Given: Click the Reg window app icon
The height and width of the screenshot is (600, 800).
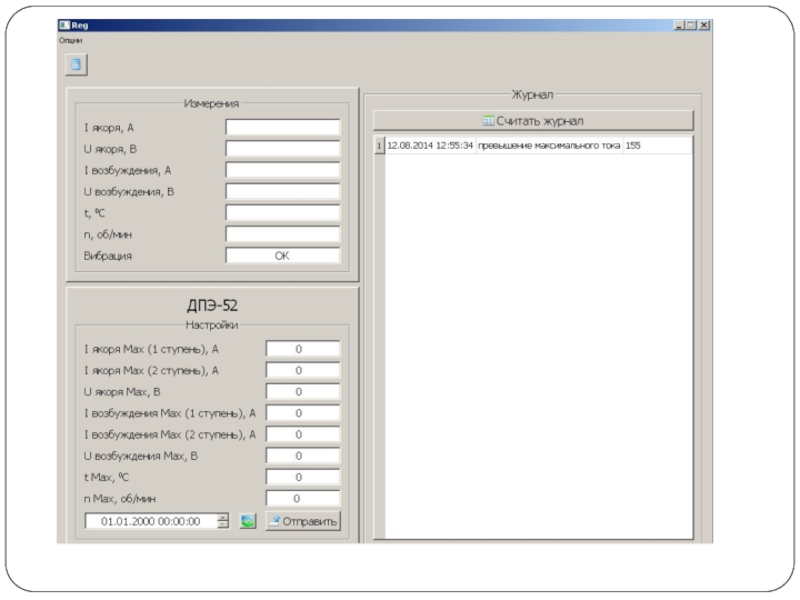Looking at the screenshot, I should (64, 25).
